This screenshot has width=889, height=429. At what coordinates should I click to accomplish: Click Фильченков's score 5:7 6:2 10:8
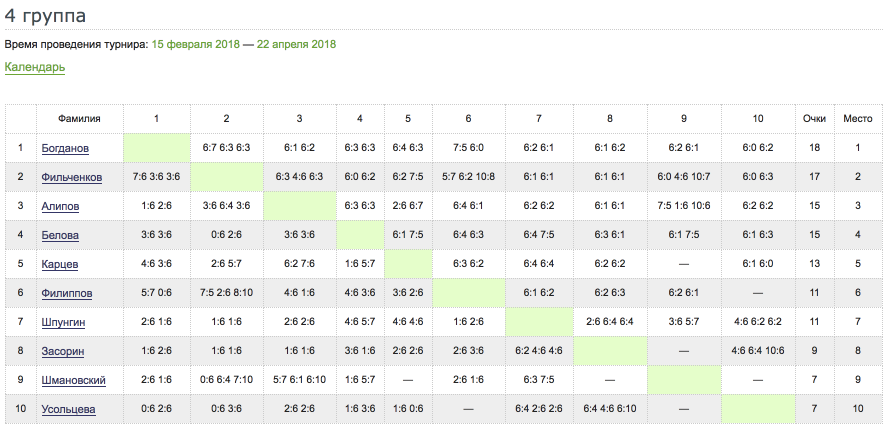click(468, 177)
